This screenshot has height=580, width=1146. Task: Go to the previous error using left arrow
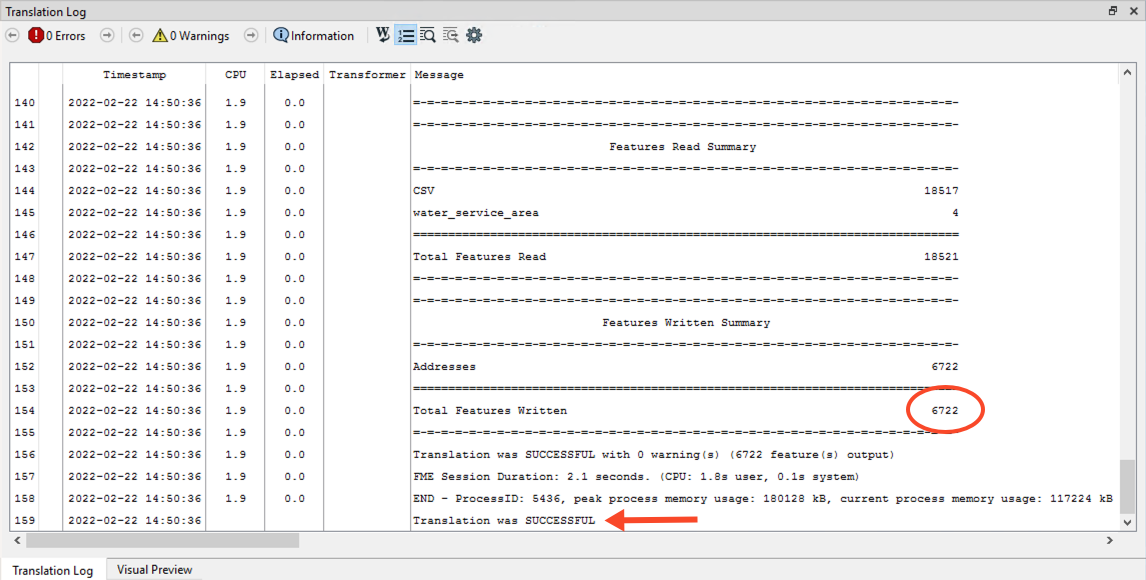pos(12,35)
